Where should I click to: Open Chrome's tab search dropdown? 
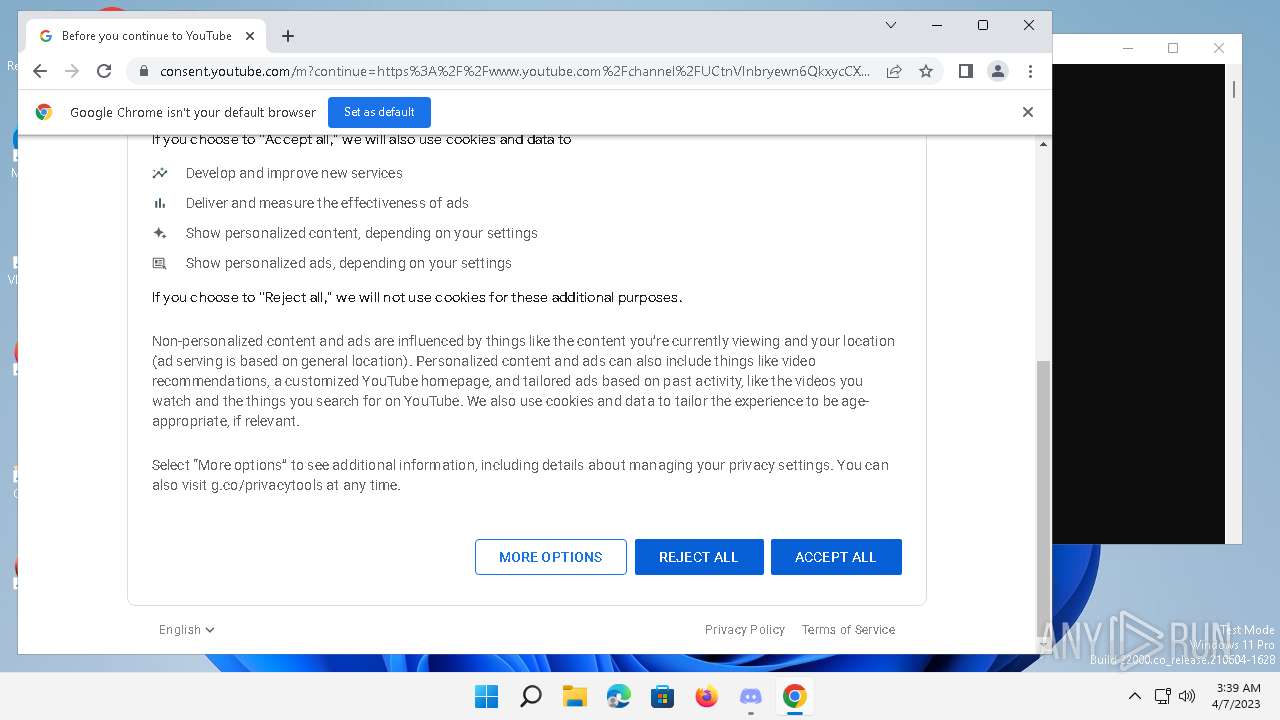pos(890,25)
